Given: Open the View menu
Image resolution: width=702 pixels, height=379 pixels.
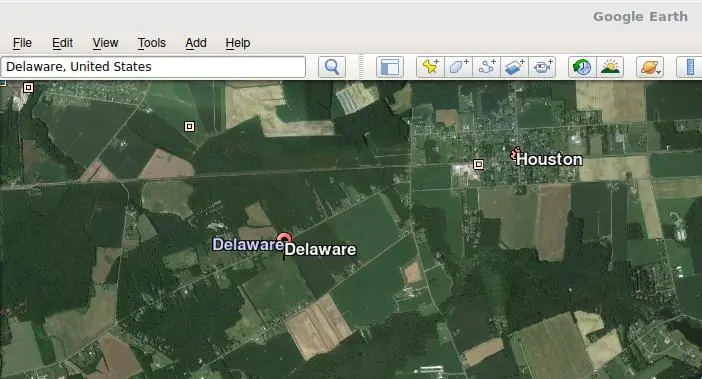Looking at the screenshot, I should pyautogui.click(x=105, y=43).
